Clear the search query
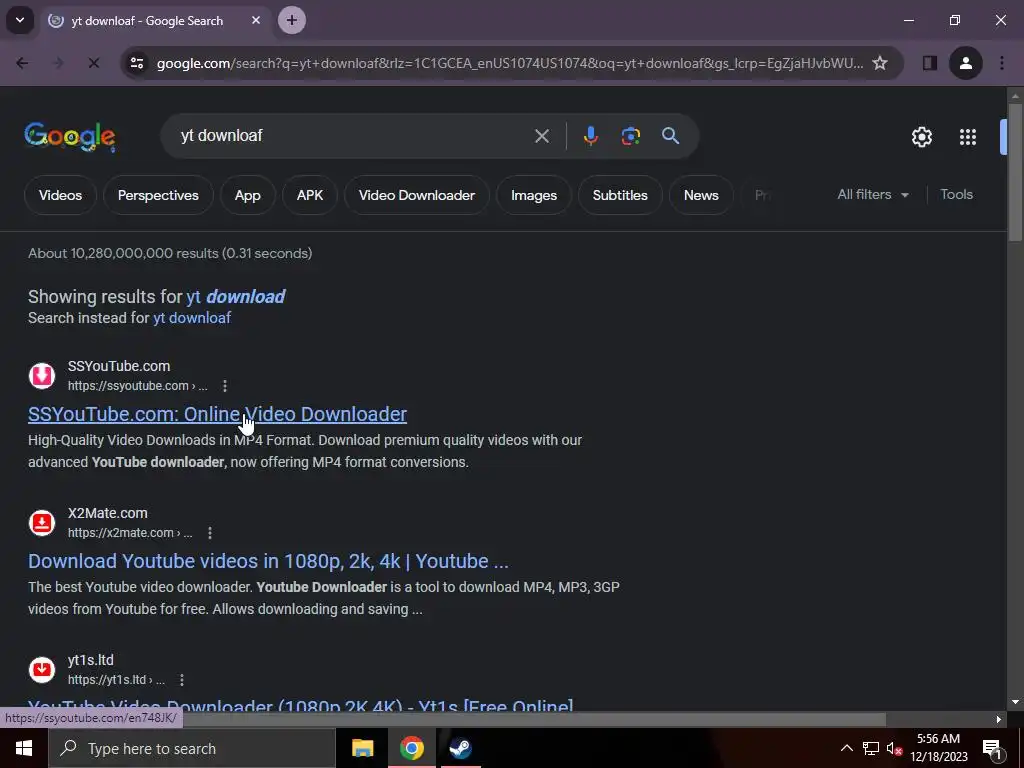This screenshot has height=768, width=1024. tap(541, 136)
